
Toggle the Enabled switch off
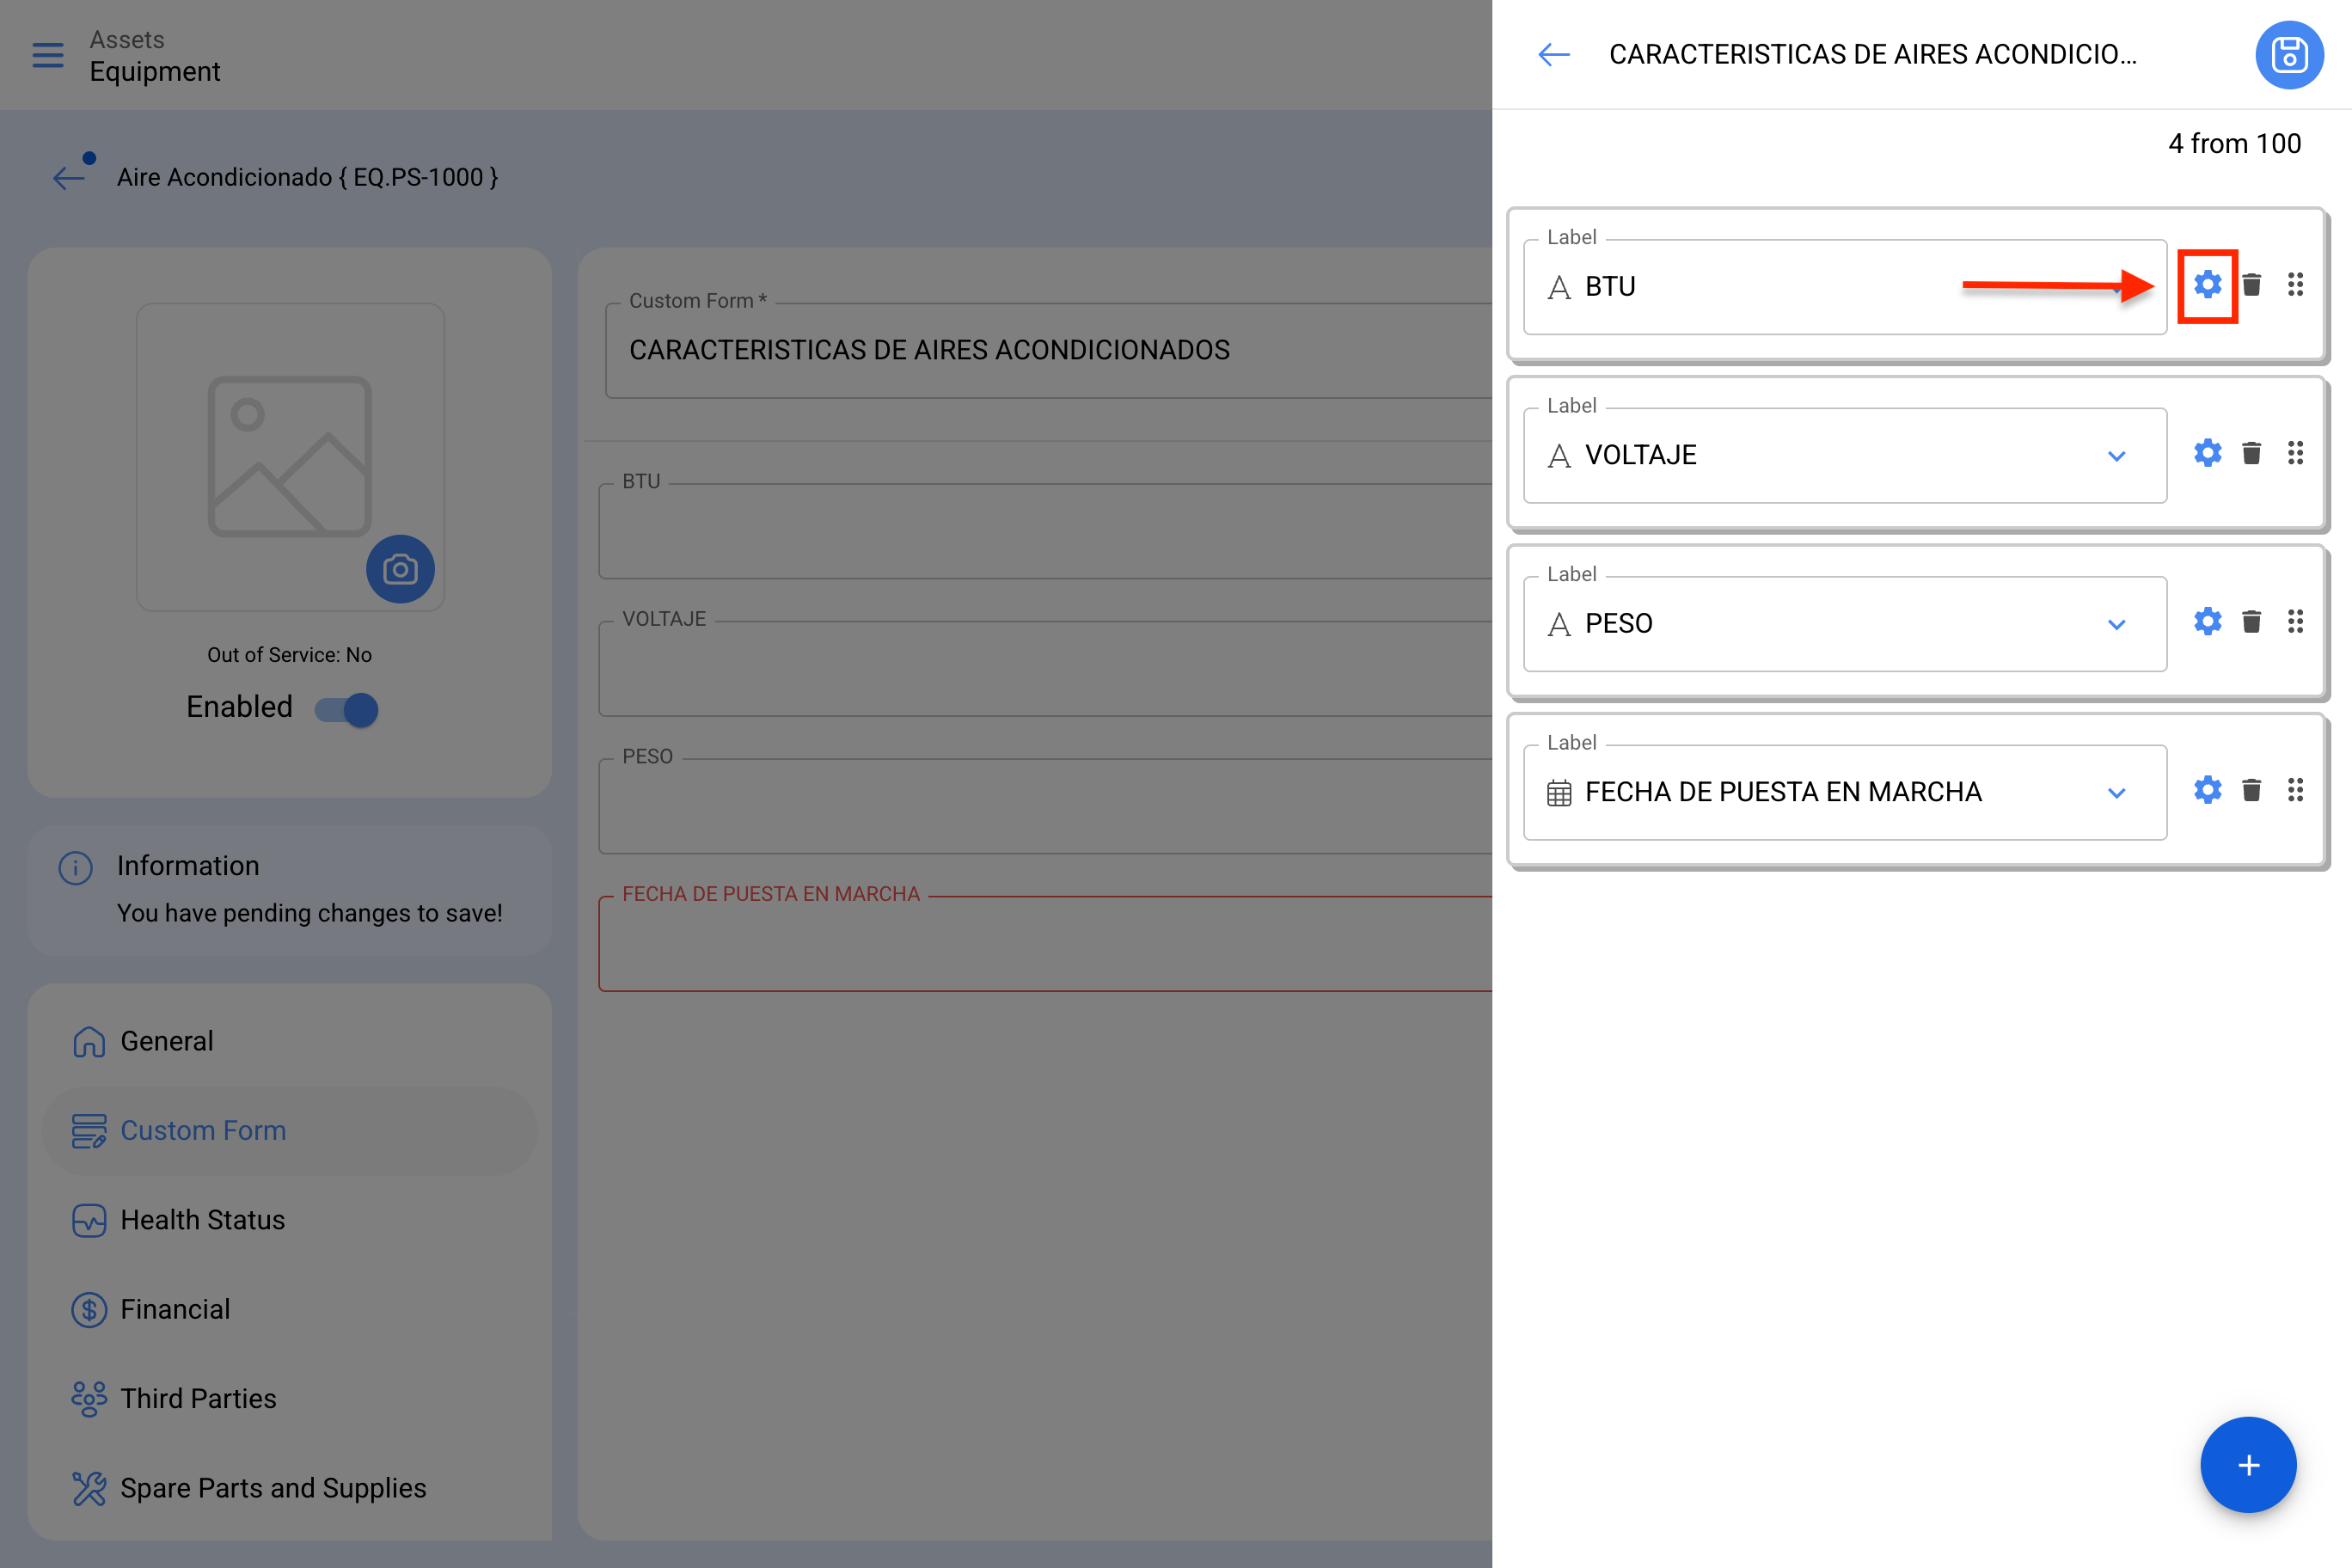[346, 709]
